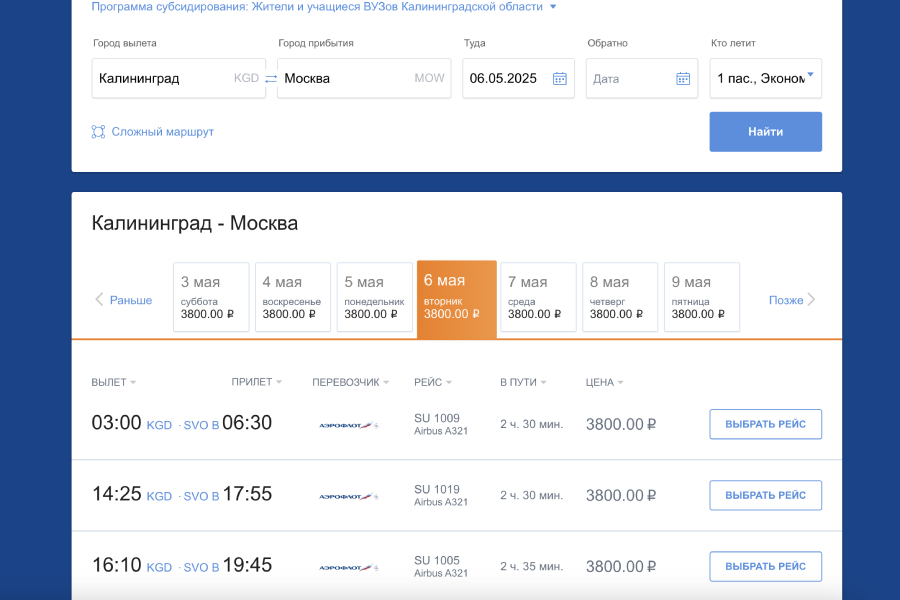
Task: Click the complex route icon
Action: pyautogui.click(x=98, y=132)
